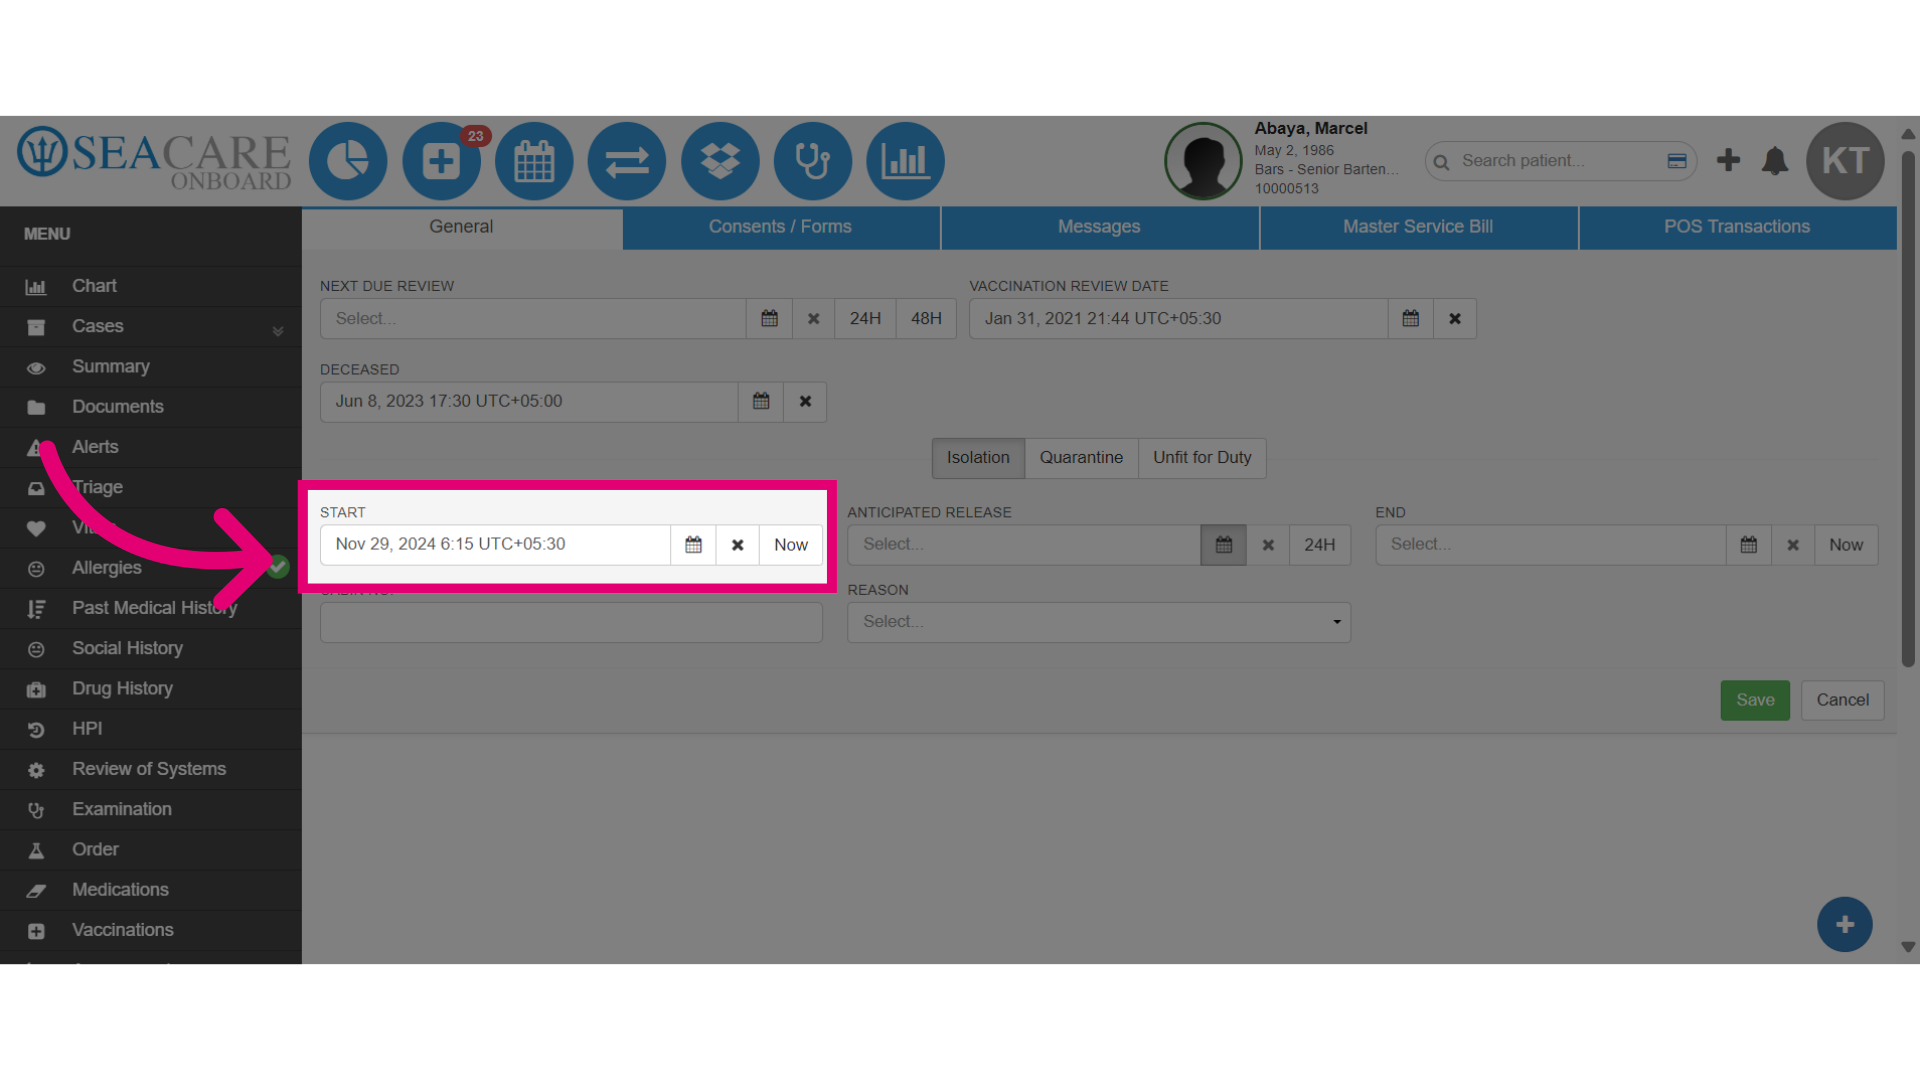Open the notifications bell icon
The height and width of the screenshot is (1080, 1920).
(x=1775, y=161)
